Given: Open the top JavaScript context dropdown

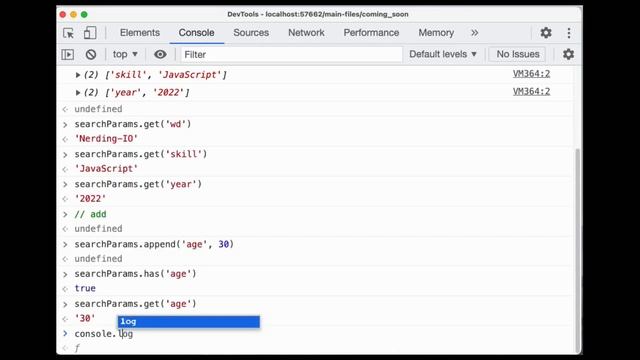Looking at the screenshot, I should 125,54.
